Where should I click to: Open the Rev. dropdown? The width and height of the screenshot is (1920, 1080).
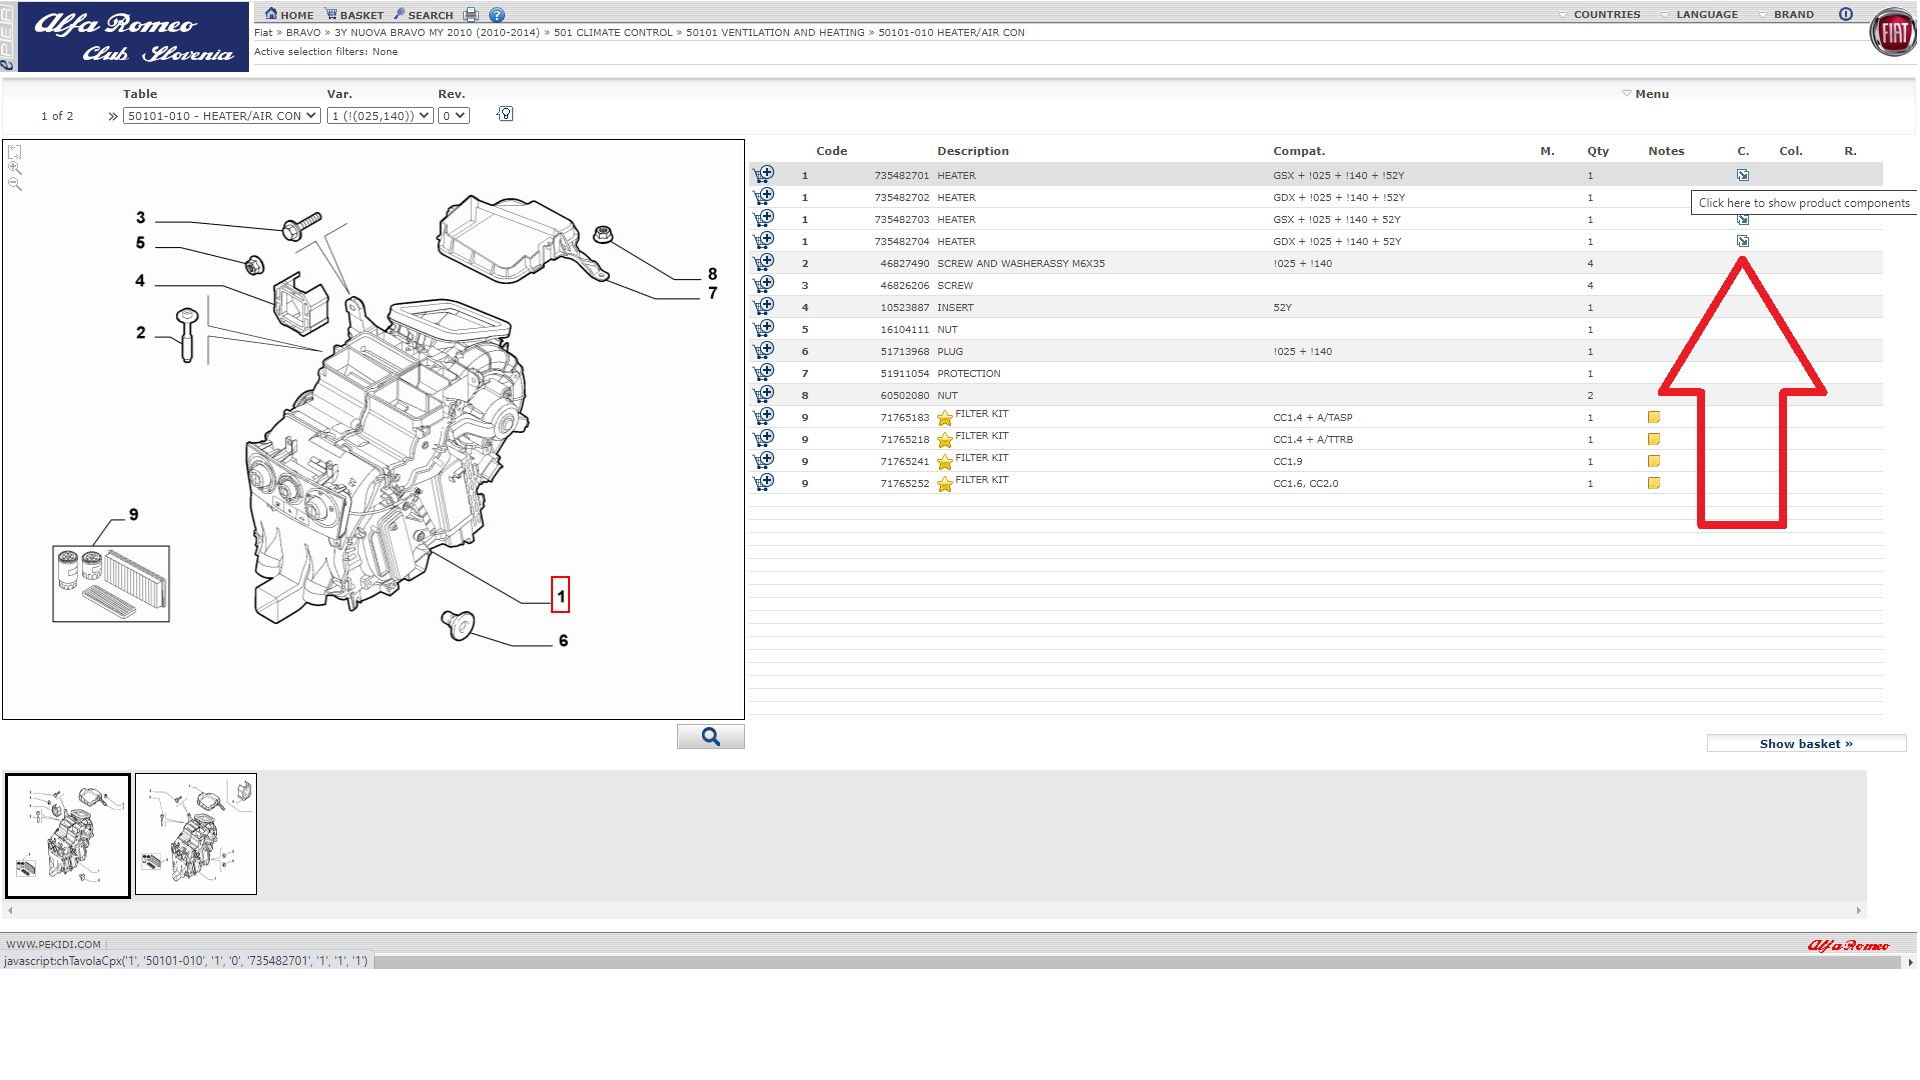coord(454,116)
